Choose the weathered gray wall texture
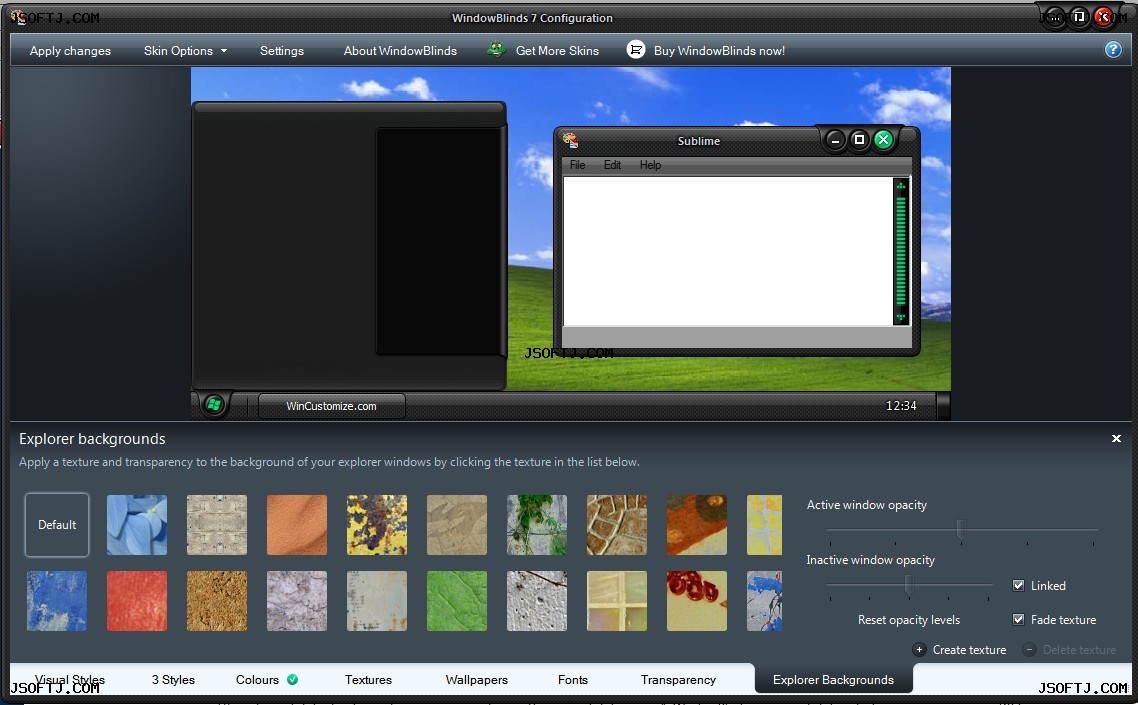 point(377,600)
